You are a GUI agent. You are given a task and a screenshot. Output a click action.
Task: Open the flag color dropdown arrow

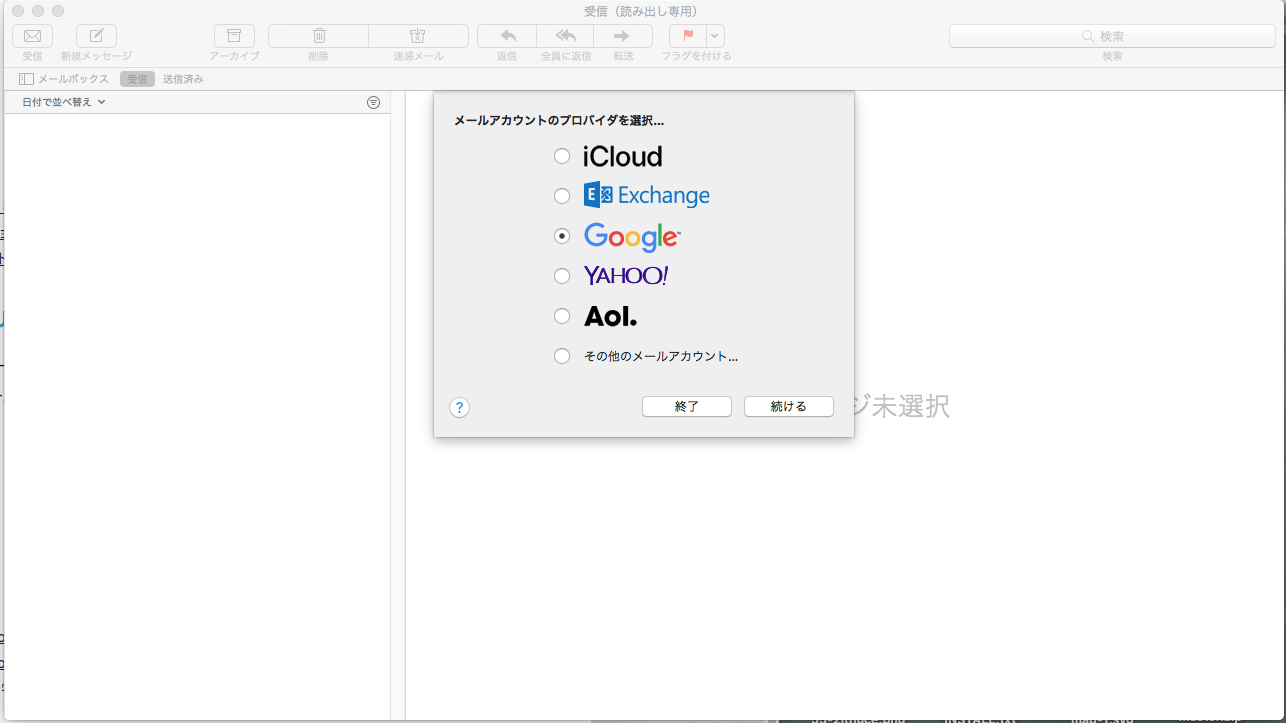[715, 36]
